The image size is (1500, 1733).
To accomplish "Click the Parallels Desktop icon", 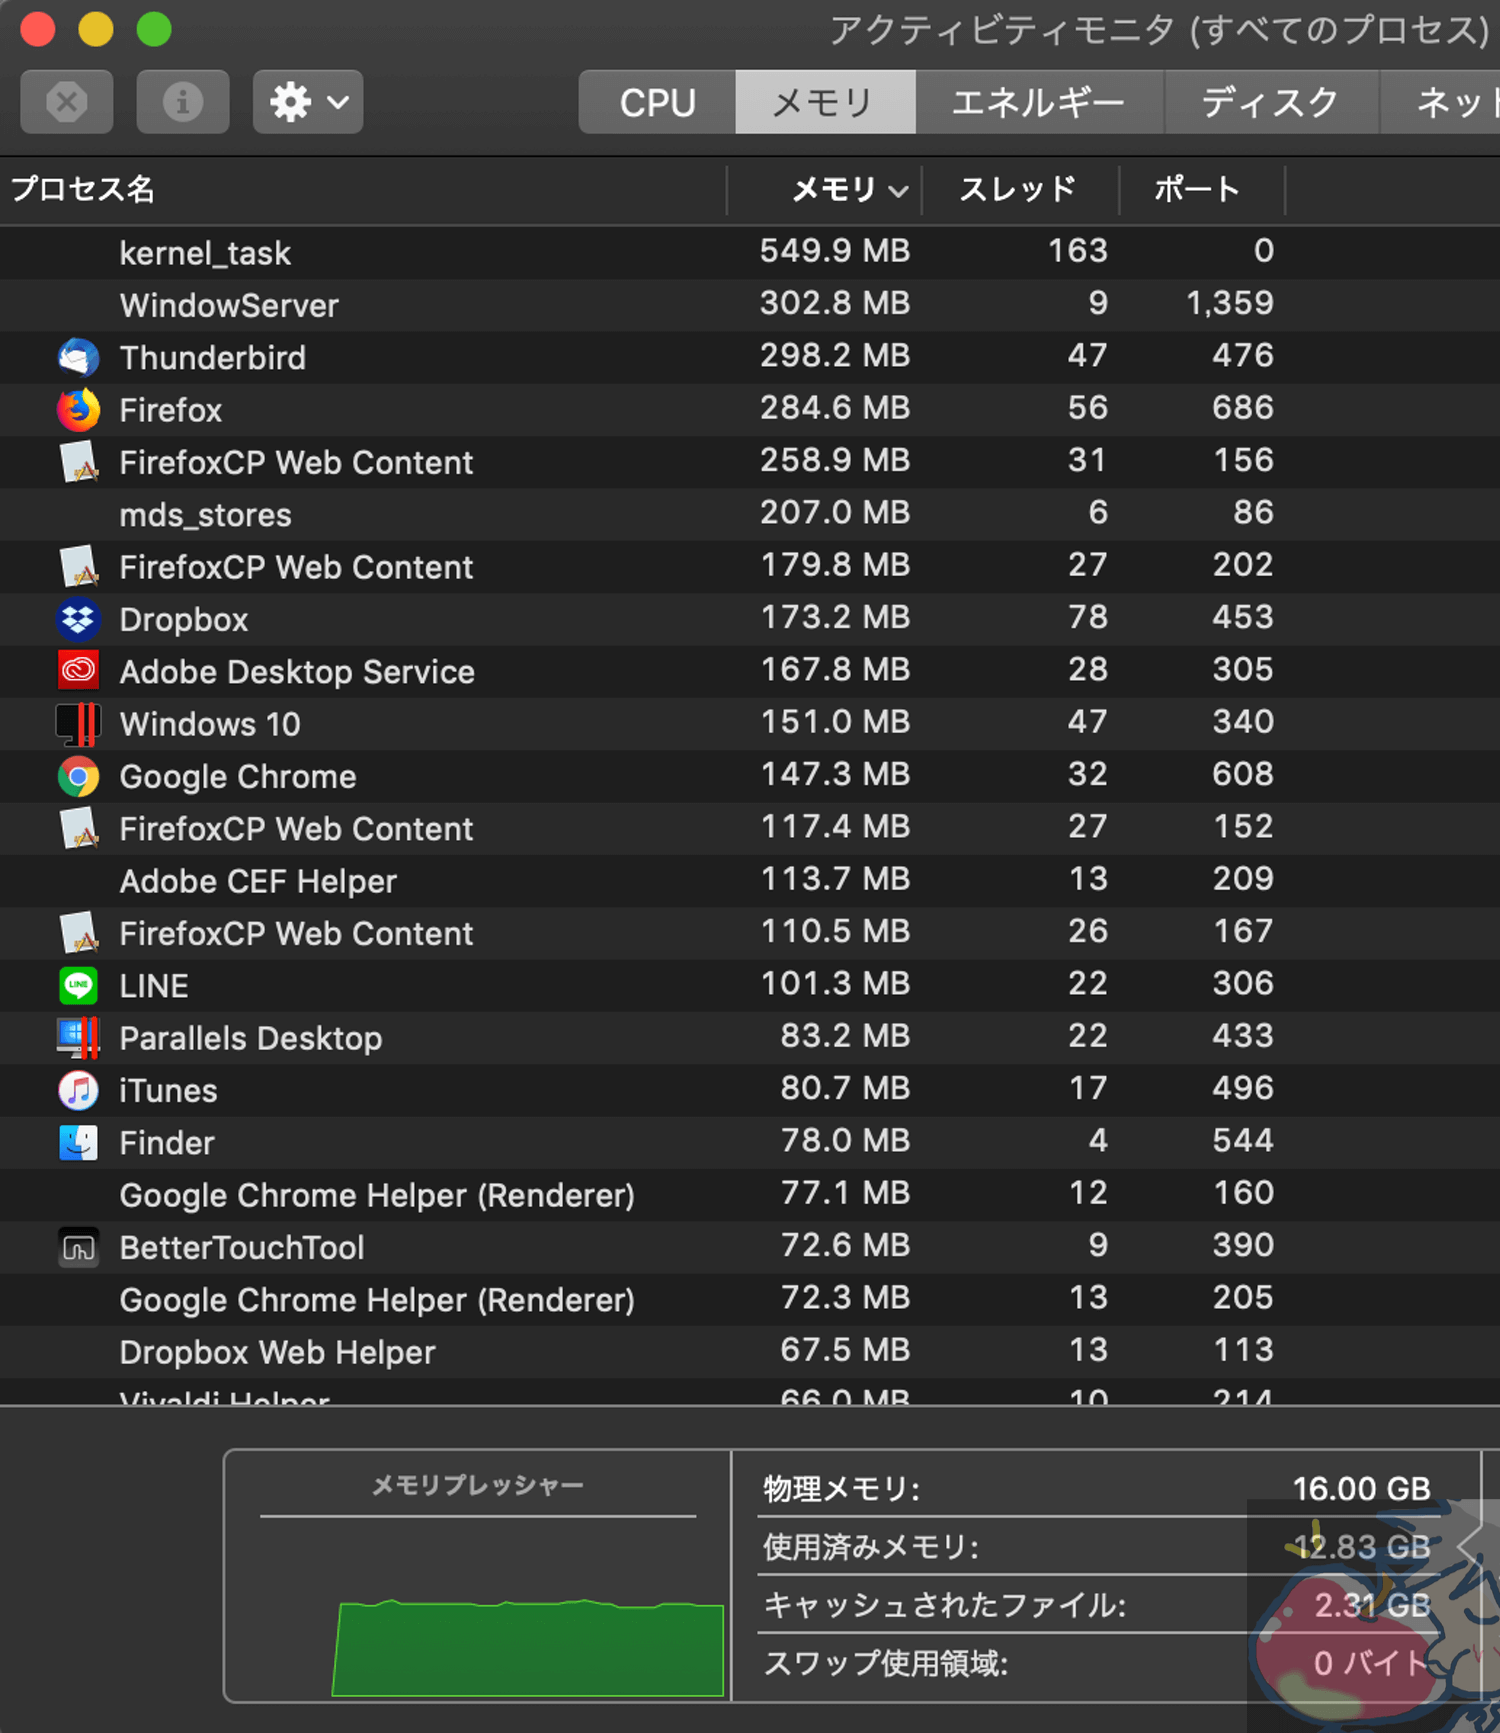I will 78,1038.
